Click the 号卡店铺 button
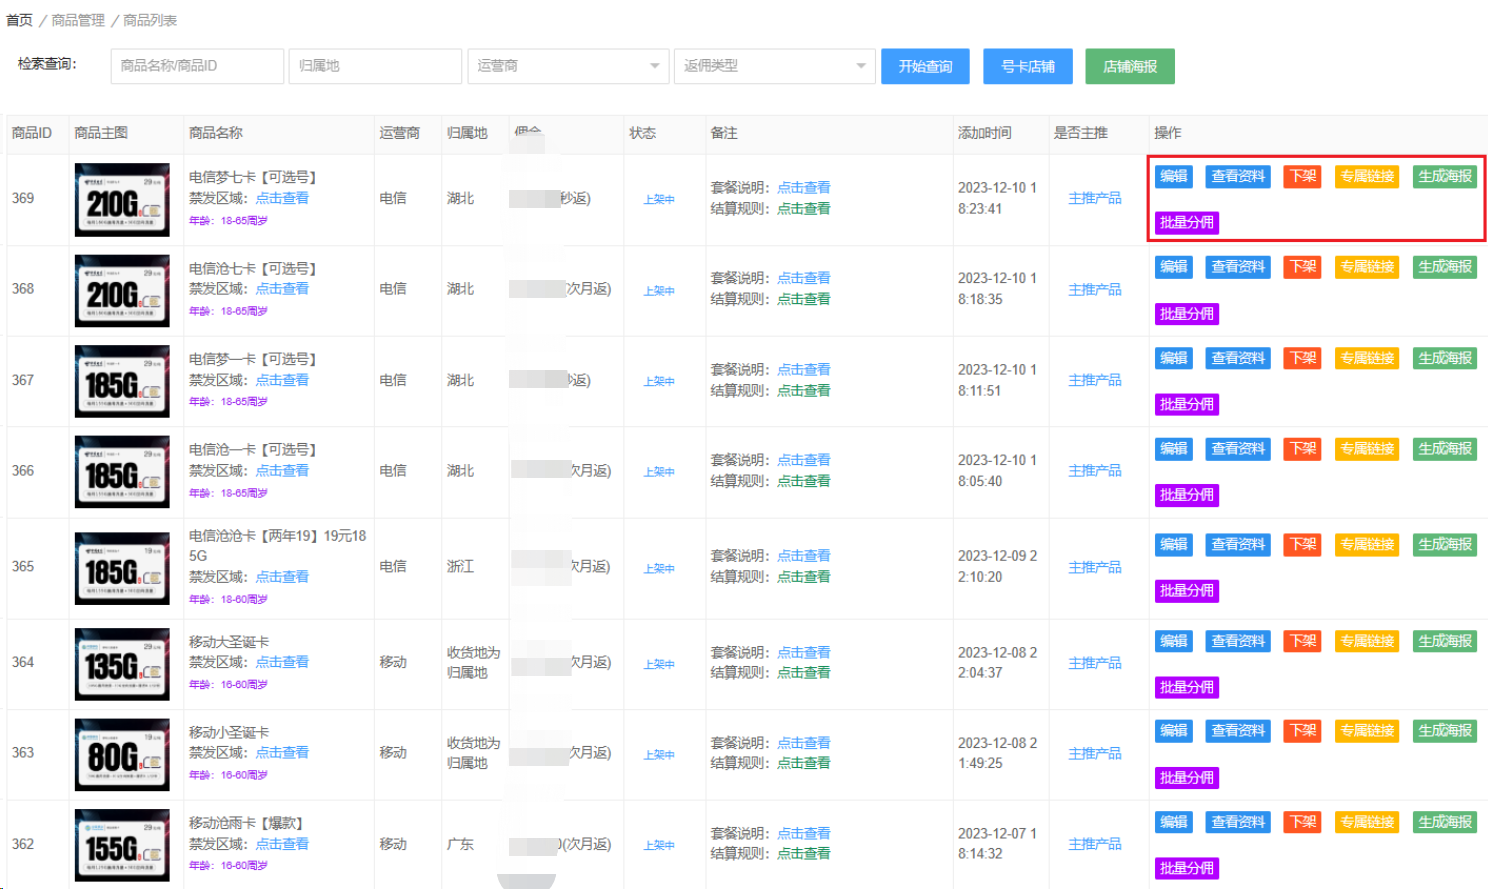The height and width of the screenshot is (889, 1488). pos(1027,66)
